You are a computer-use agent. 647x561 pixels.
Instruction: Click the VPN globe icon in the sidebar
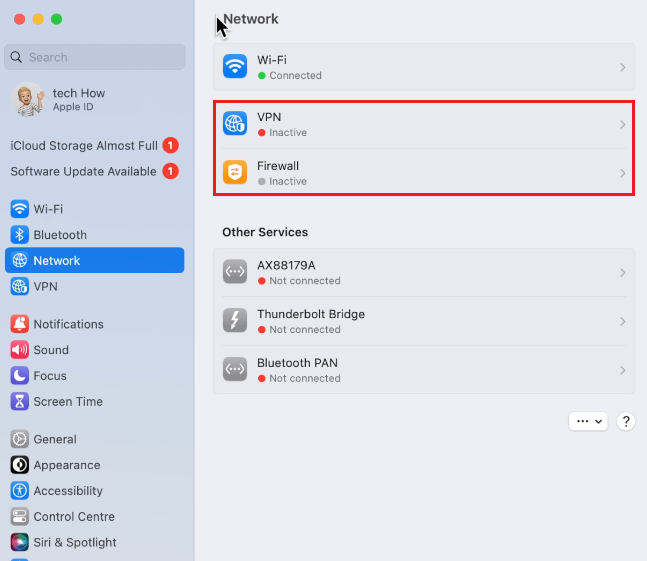coord(19,286)
